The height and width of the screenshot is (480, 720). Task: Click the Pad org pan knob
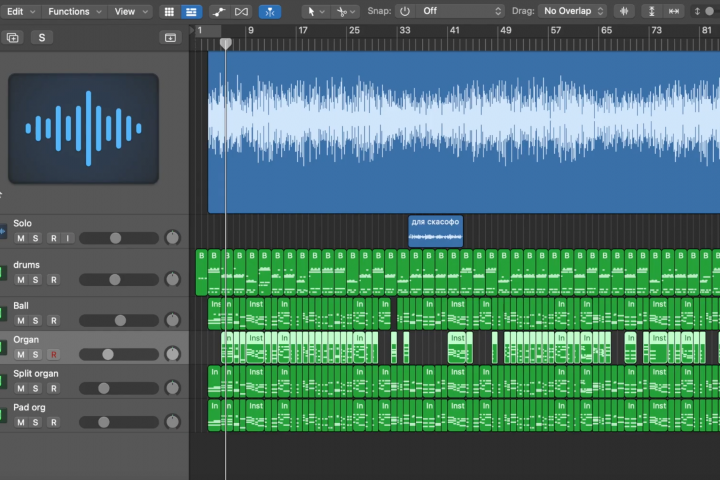172,422
